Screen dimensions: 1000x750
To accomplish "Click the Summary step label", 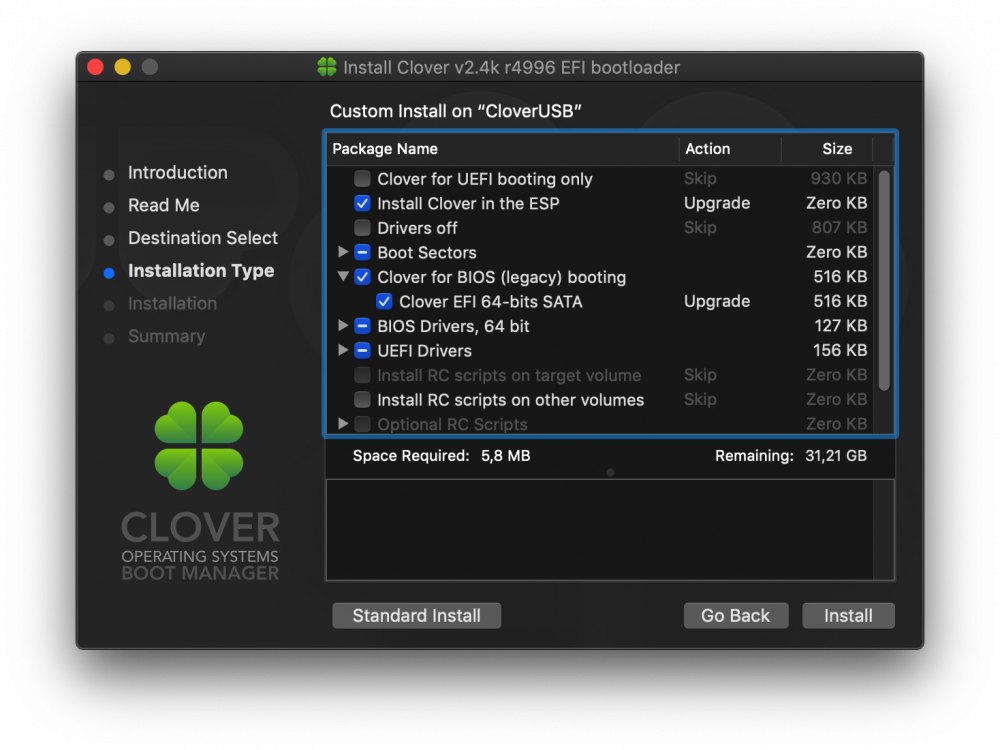I will point(166,336).
